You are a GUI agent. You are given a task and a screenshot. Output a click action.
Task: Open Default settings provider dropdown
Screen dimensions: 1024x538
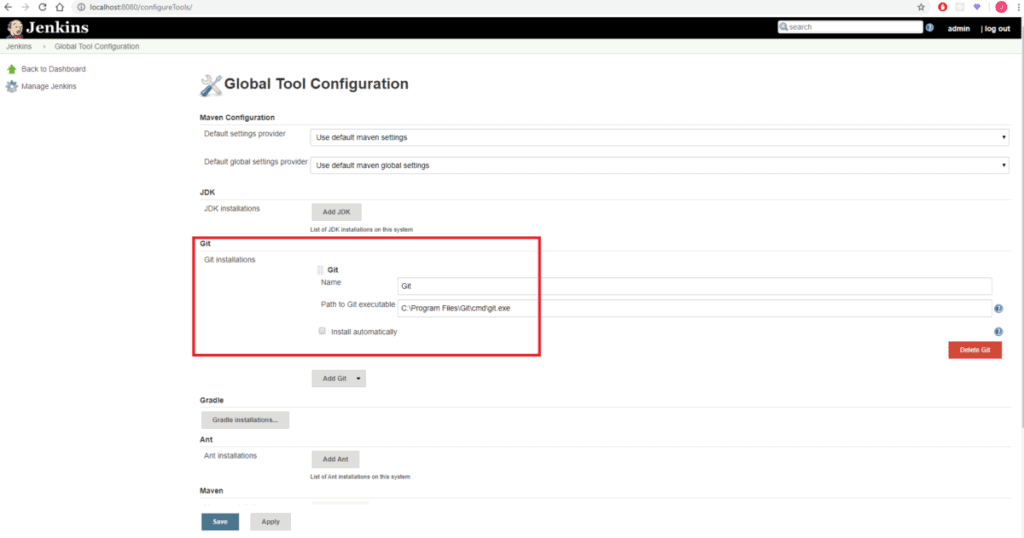(659, 137)
